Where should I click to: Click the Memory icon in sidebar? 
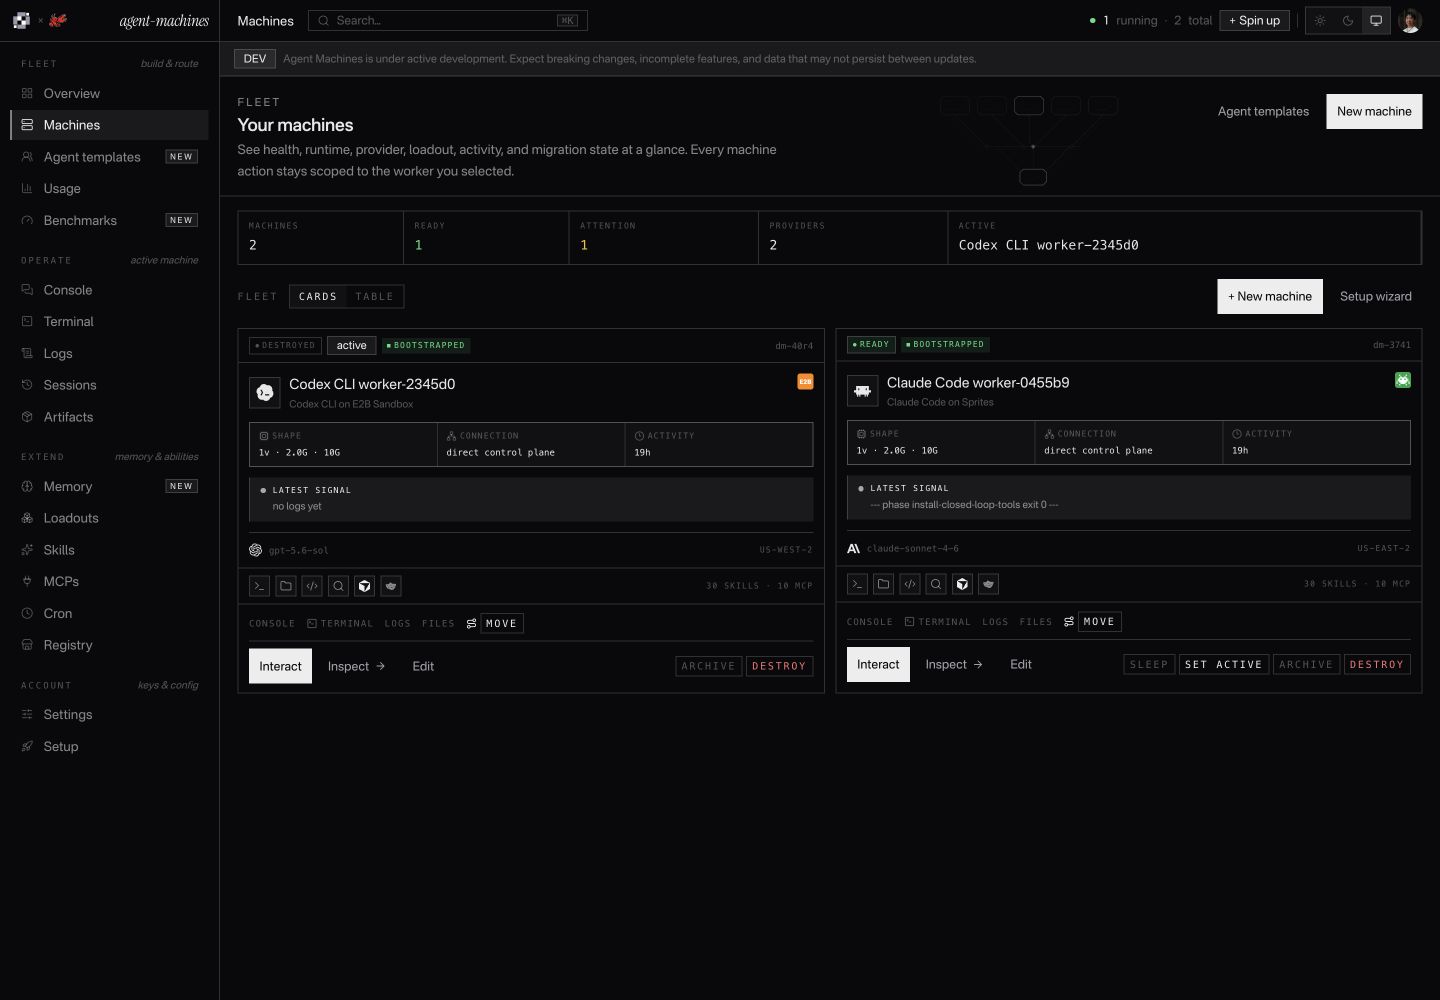[27, 486]
